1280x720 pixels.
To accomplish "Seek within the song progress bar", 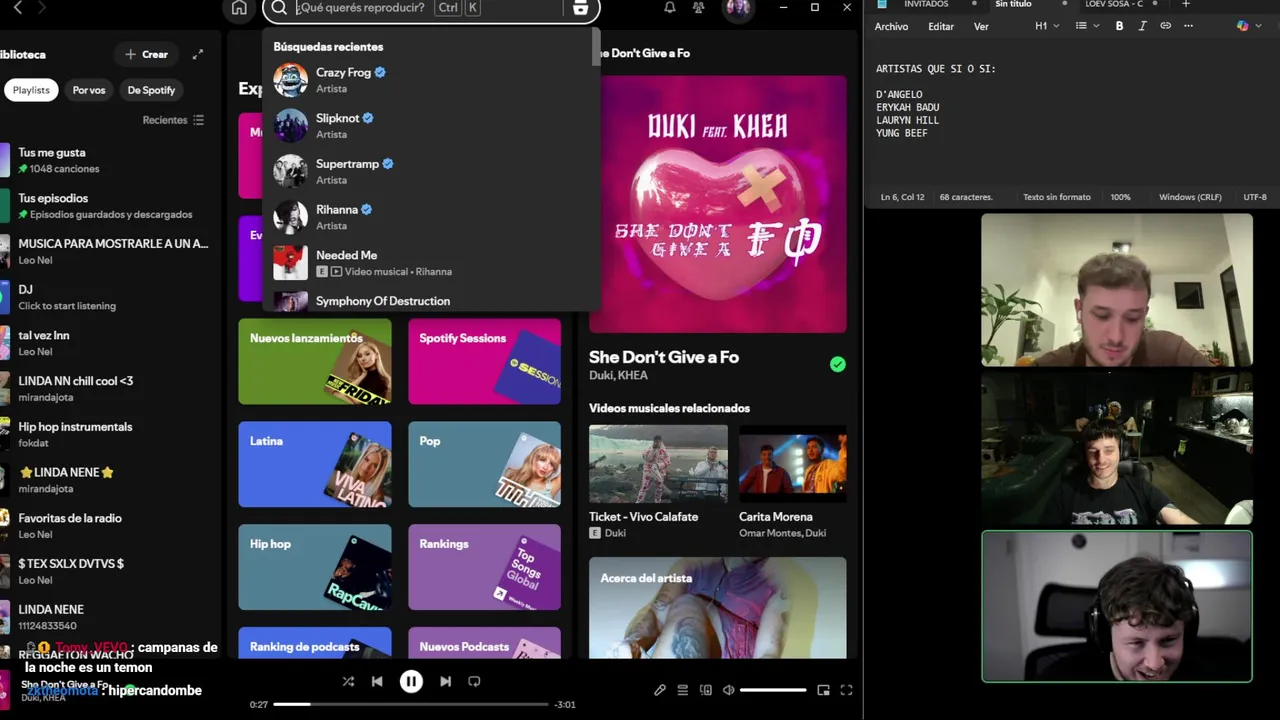I will (x=411, y=704).
